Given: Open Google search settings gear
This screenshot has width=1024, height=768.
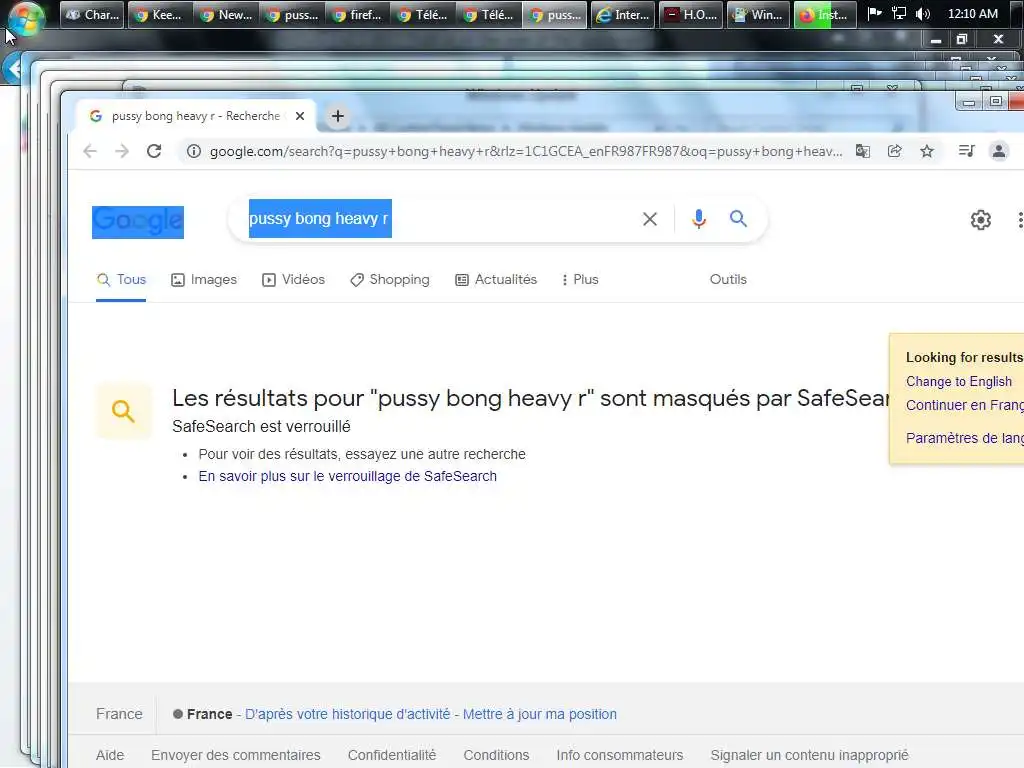Looking at the screenshot, I should click(980, 220).
